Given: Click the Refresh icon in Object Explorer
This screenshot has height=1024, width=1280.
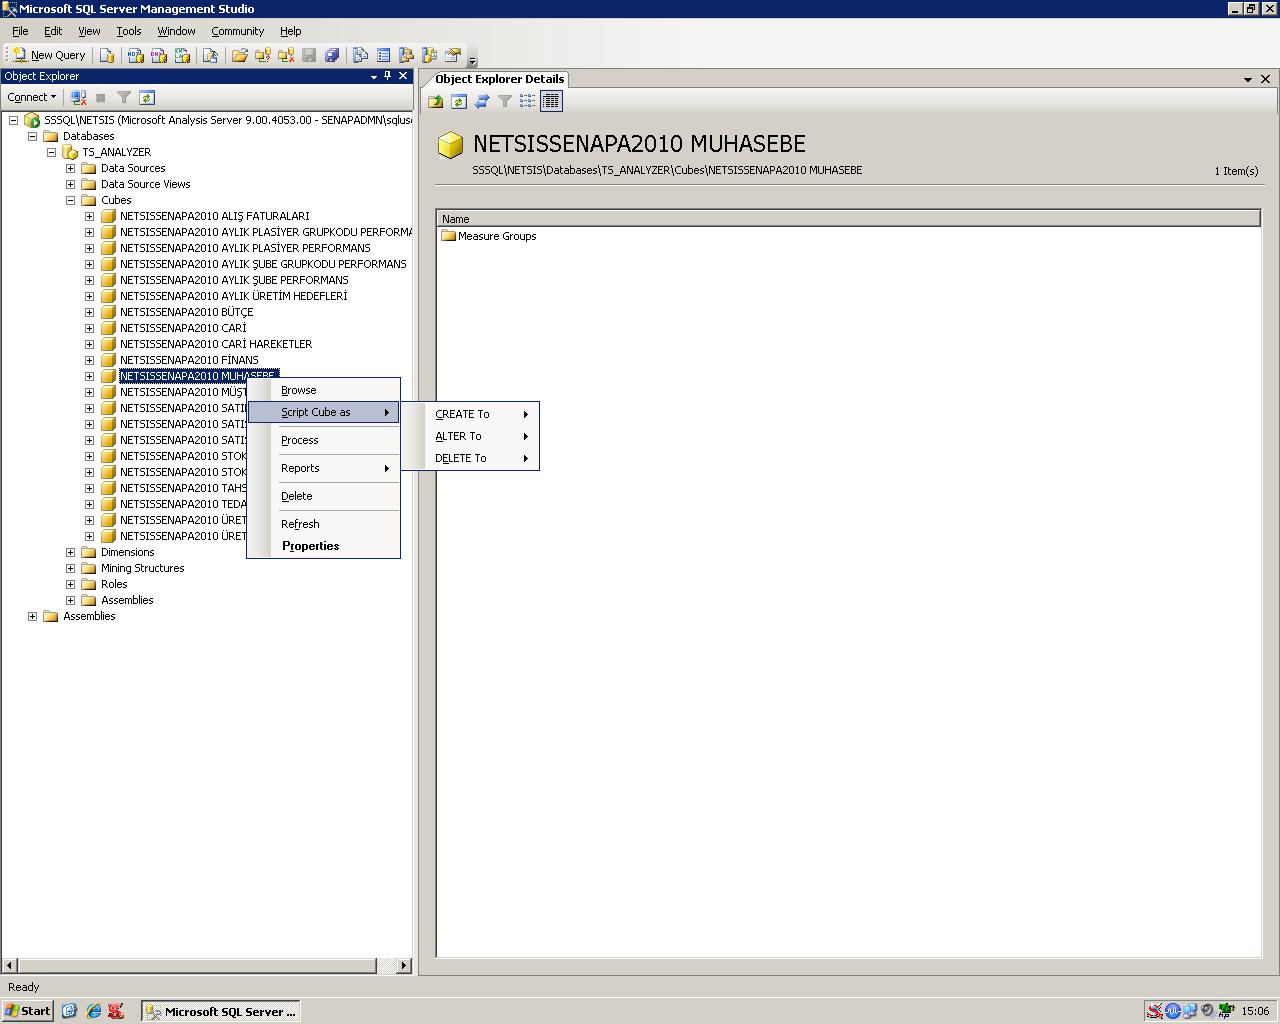Looking at the screenshot, I should (x=147, y=97).
